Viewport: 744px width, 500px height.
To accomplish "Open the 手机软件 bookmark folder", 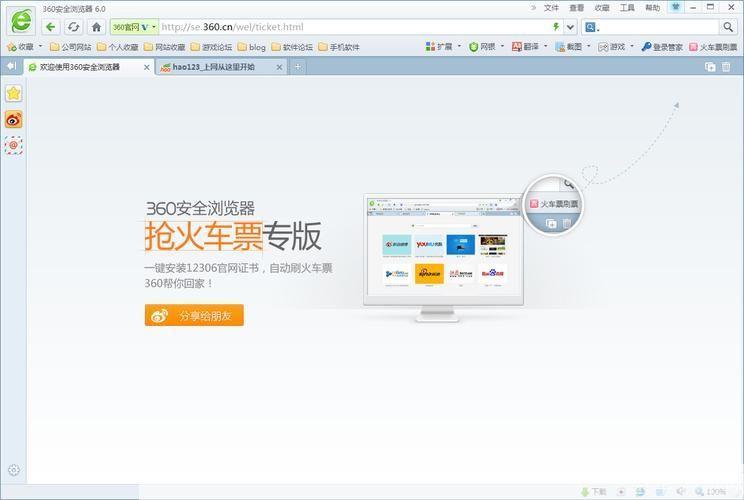I will click(339, 47).
